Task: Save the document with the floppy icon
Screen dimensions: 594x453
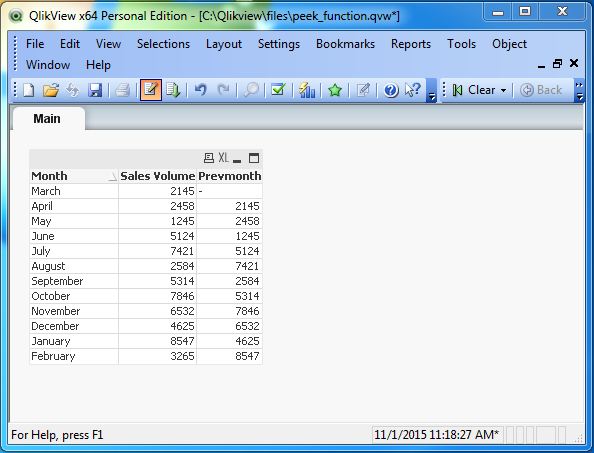Action: 95,90
